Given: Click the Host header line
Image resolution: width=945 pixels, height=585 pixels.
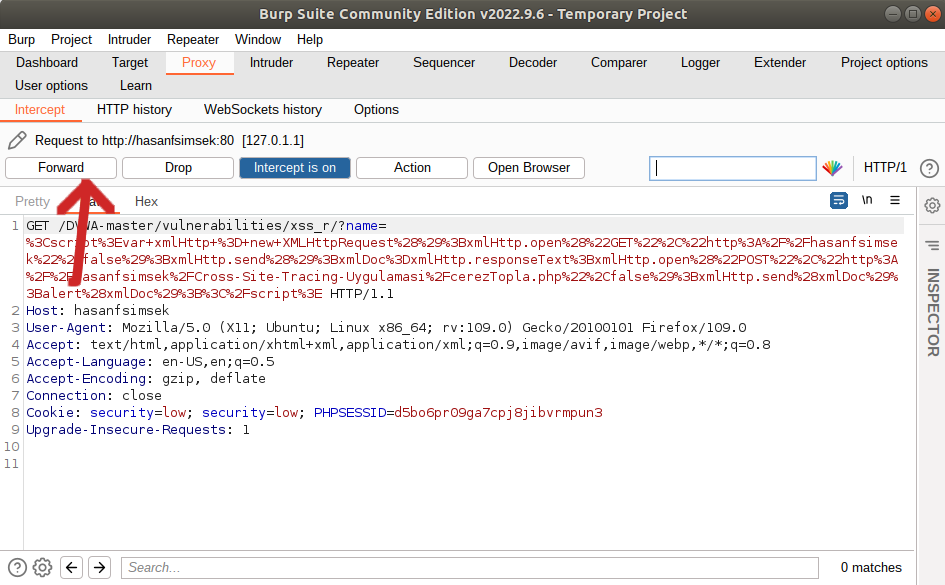Looking at the screenshot, I should (x=98, y=311).
